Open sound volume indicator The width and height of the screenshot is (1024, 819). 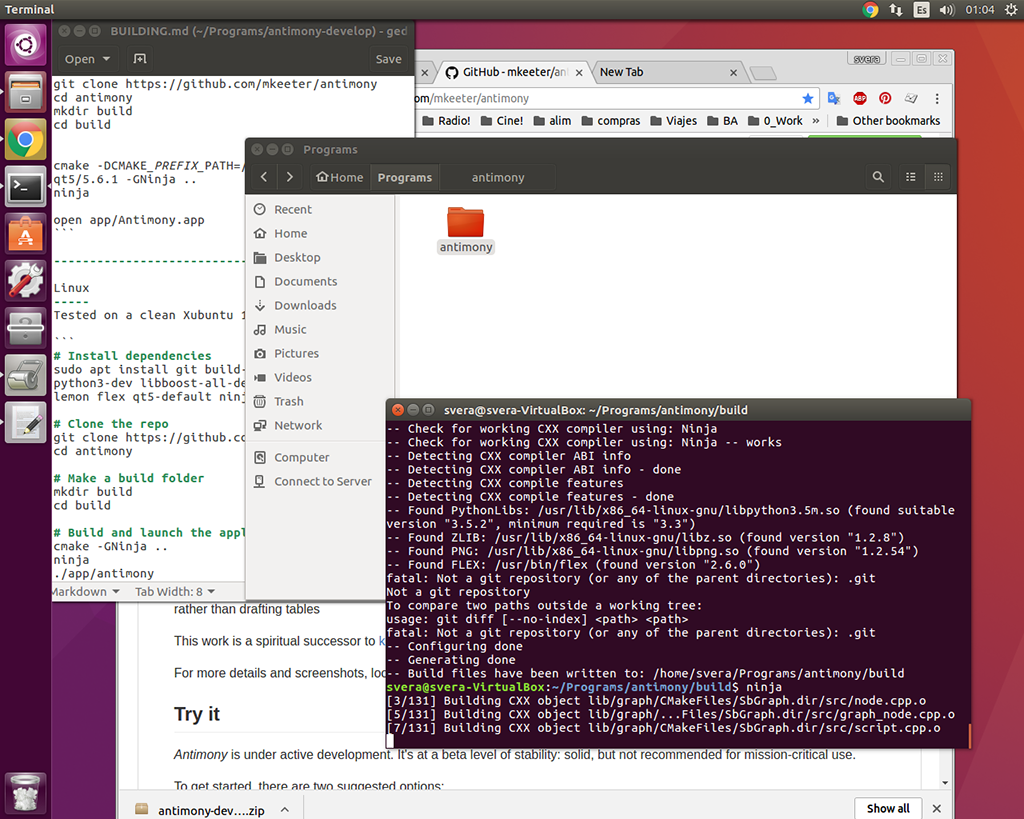(x=946, y=9)
